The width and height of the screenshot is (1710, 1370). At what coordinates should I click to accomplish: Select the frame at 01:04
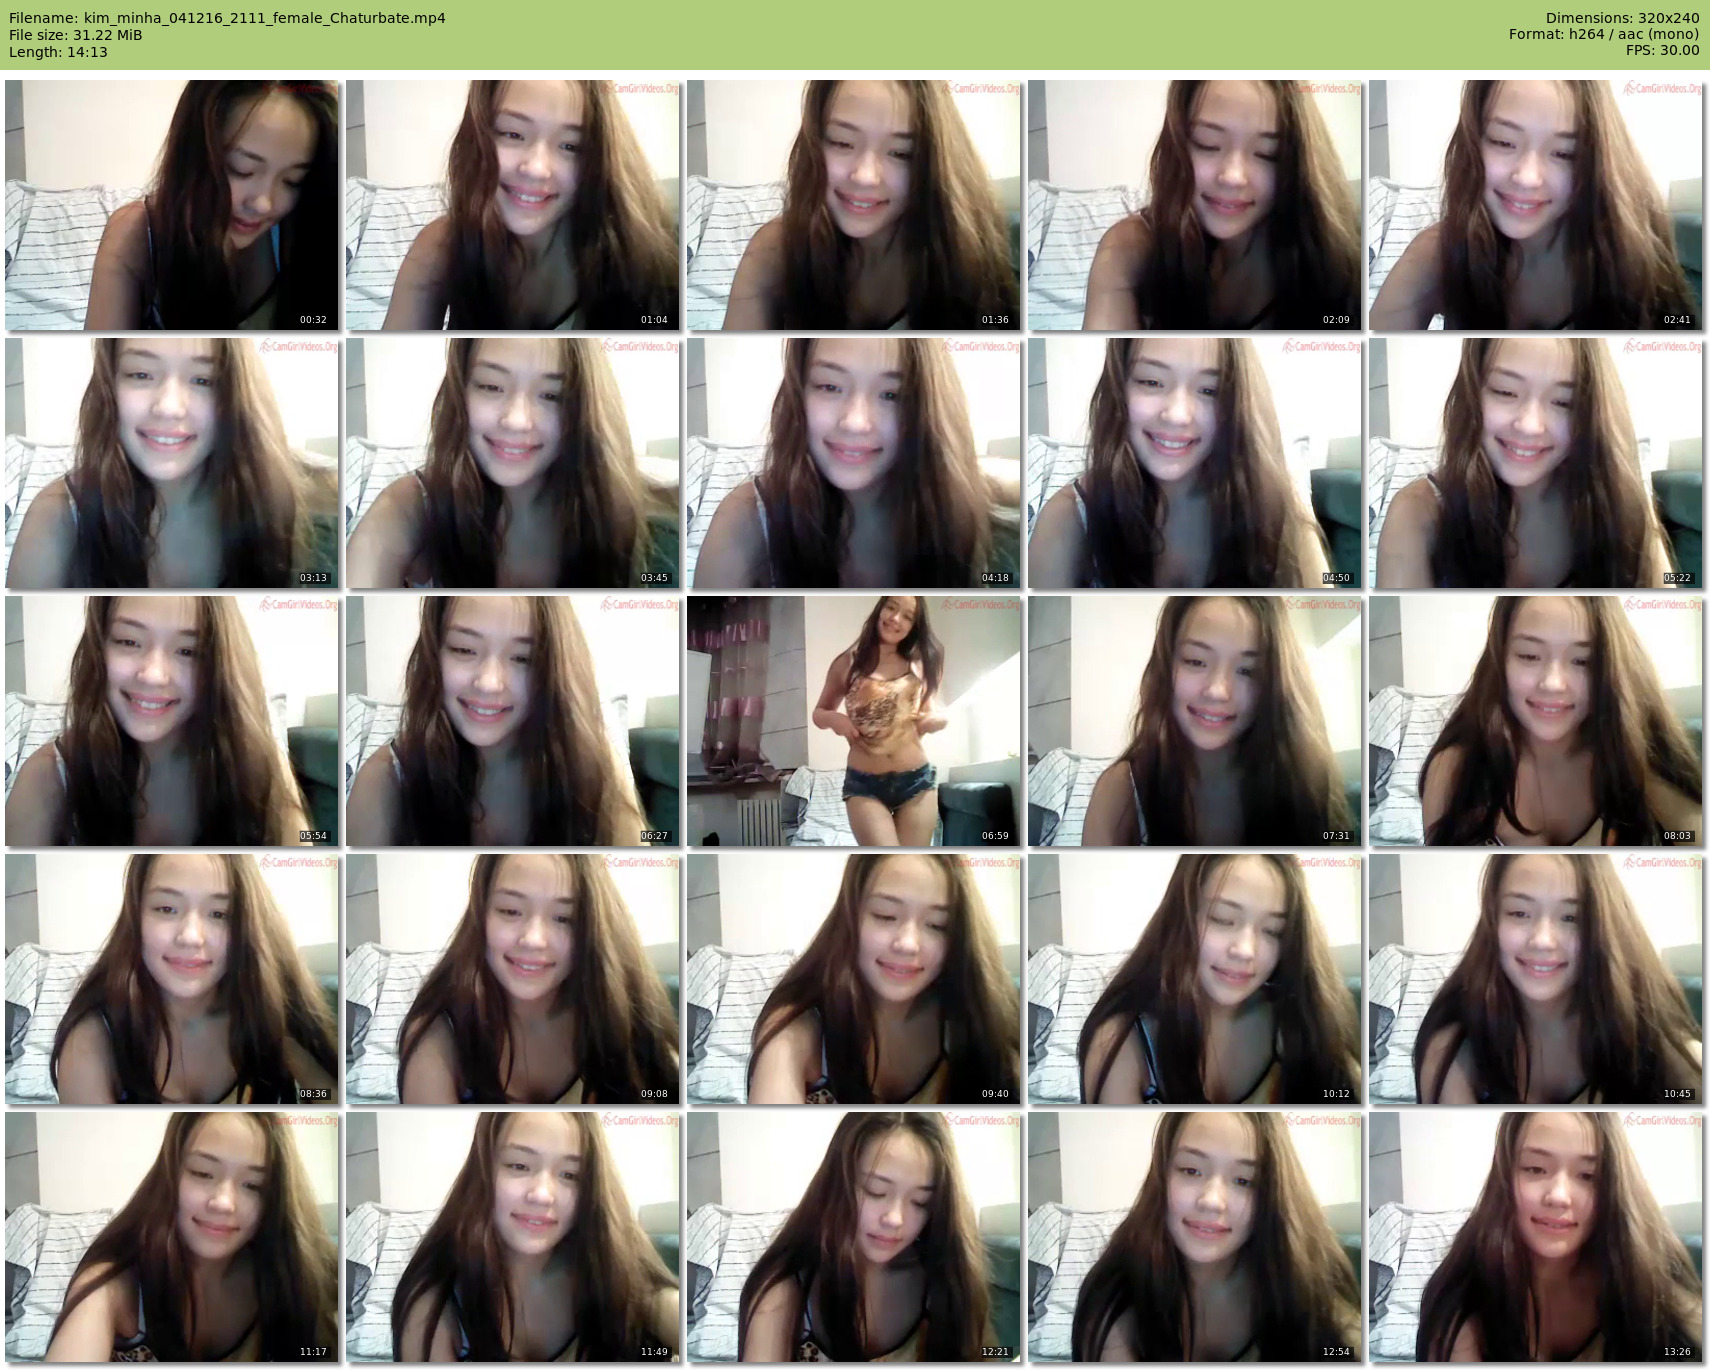coord(513,205)
